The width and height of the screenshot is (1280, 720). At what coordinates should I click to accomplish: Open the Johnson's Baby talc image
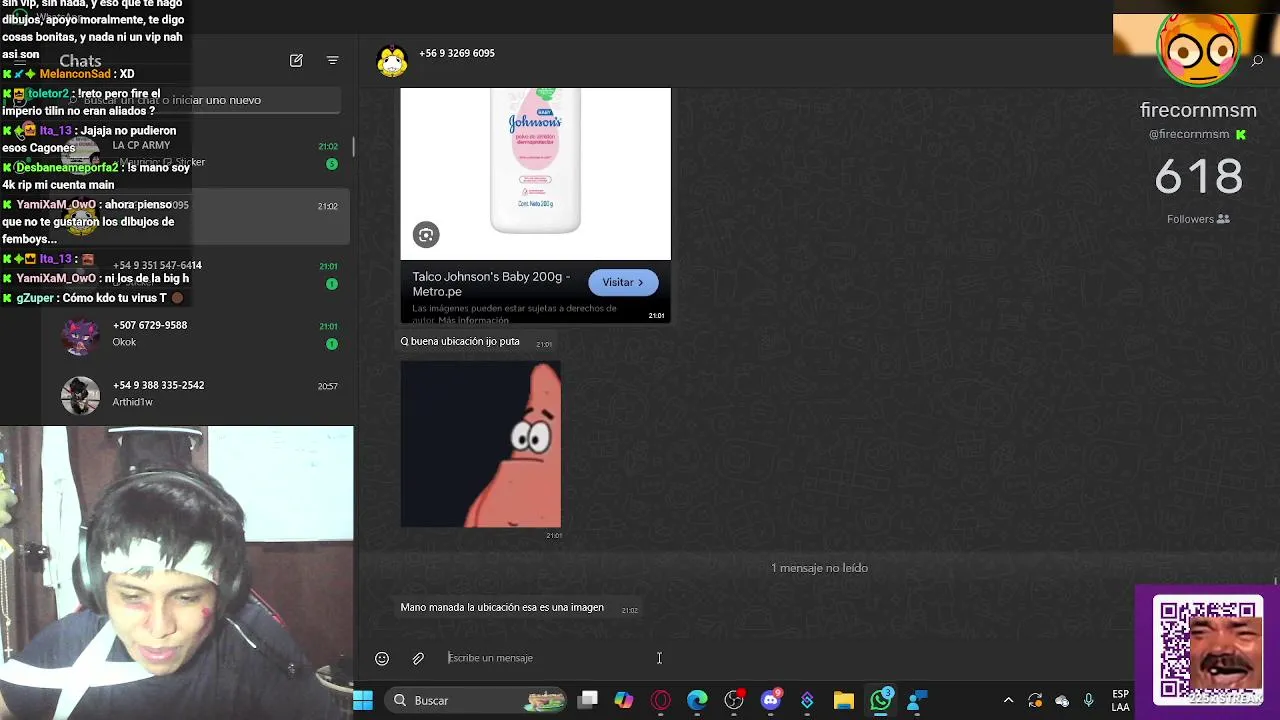pos(535,173)
